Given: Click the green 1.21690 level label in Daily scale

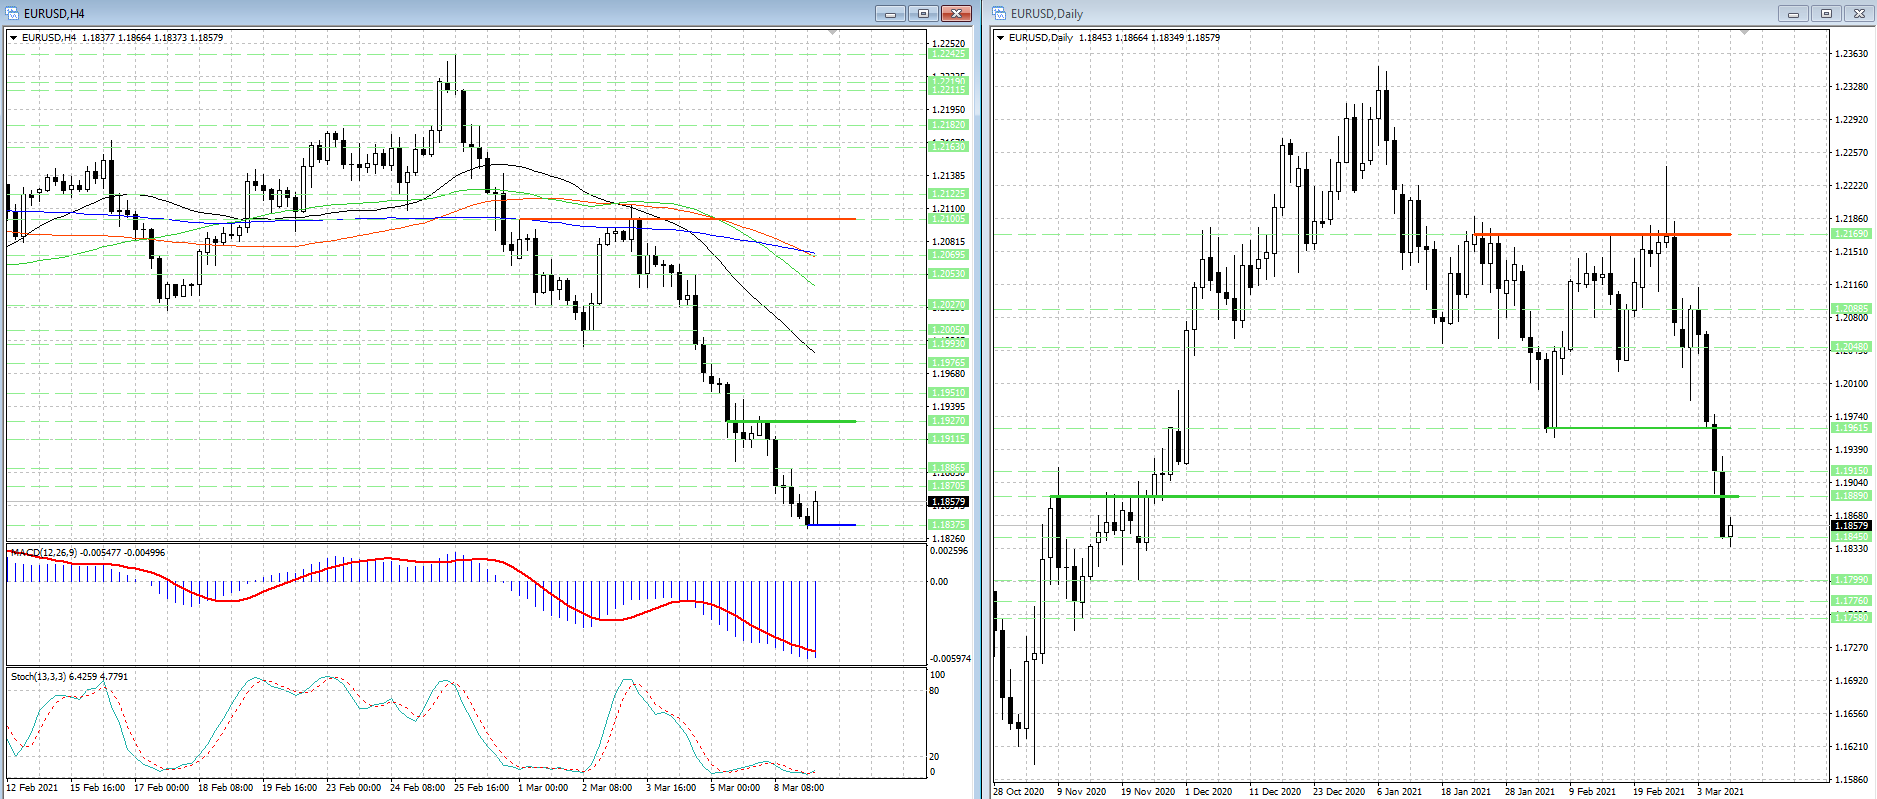Looking at the screenshot, I should [x=1850, y=234].
